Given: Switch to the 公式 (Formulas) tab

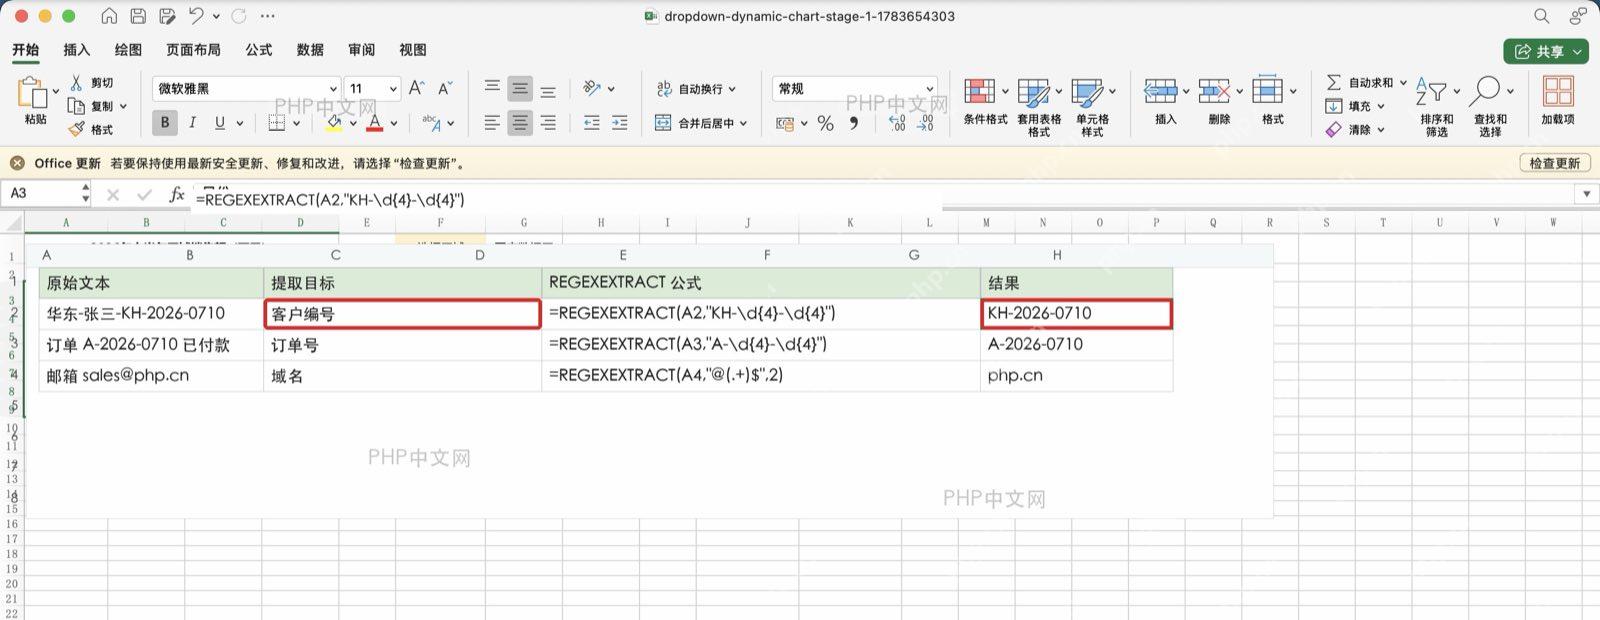Looking at the screenshot, I should (x=259, y=49).
